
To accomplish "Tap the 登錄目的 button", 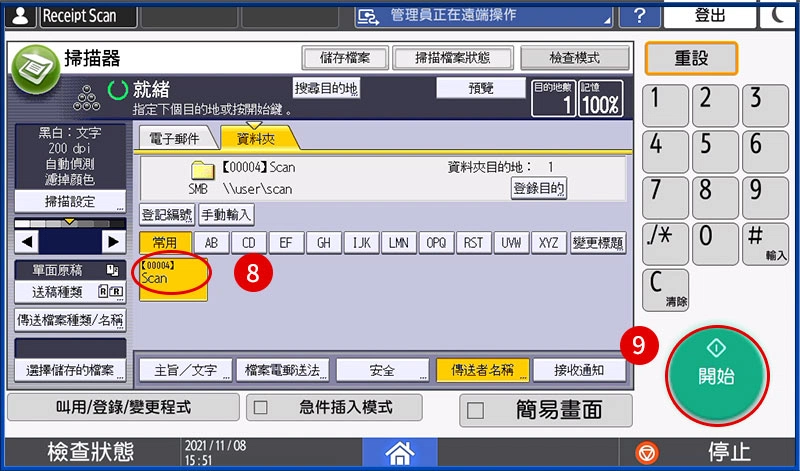I will tap(539, 188).
